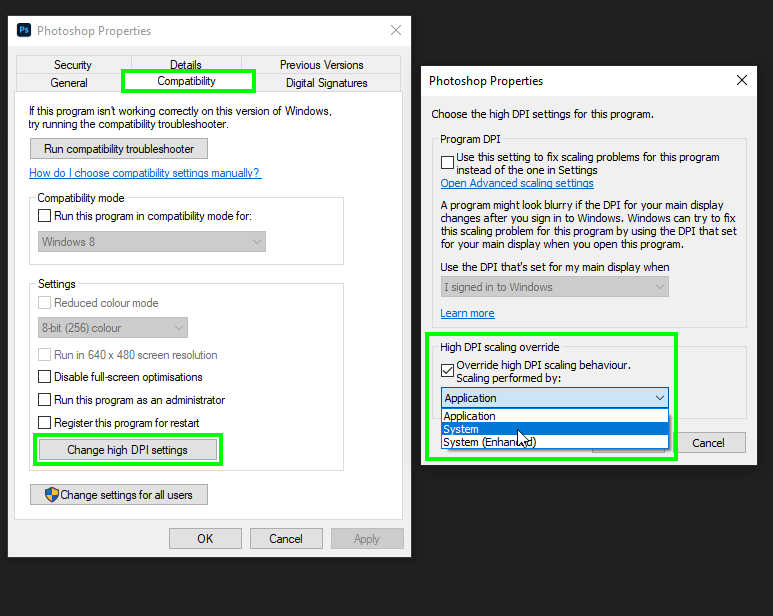Toggle Run in 640 x 480 screen resolution

click(x=44, y=355)
